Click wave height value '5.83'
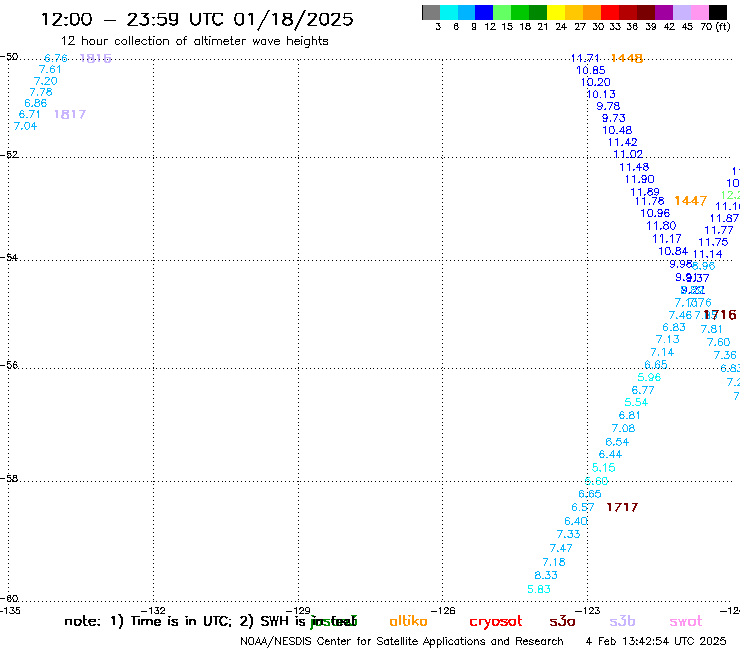The width and height of the screenshot is (740, 650). point(539,590)
